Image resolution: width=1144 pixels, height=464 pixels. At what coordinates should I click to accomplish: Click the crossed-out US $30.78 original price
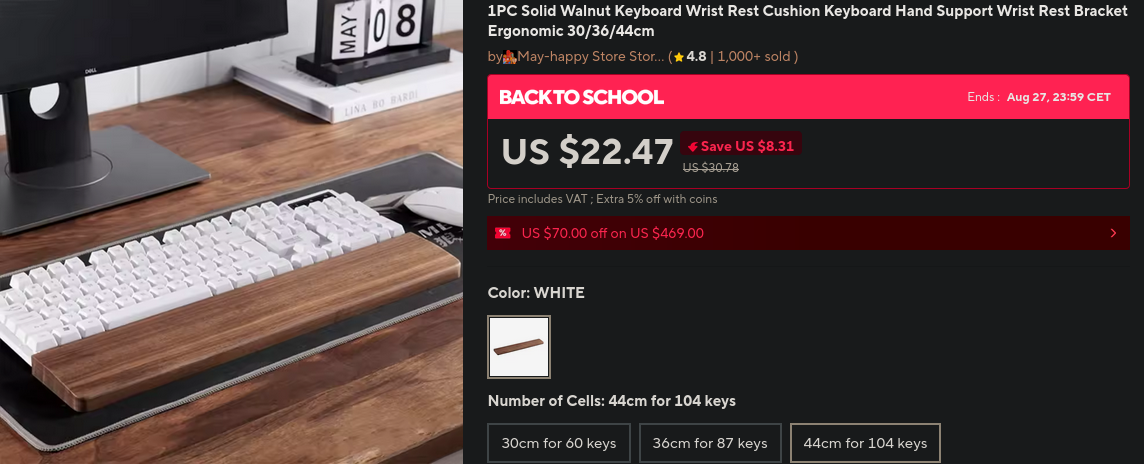(711, 168)
